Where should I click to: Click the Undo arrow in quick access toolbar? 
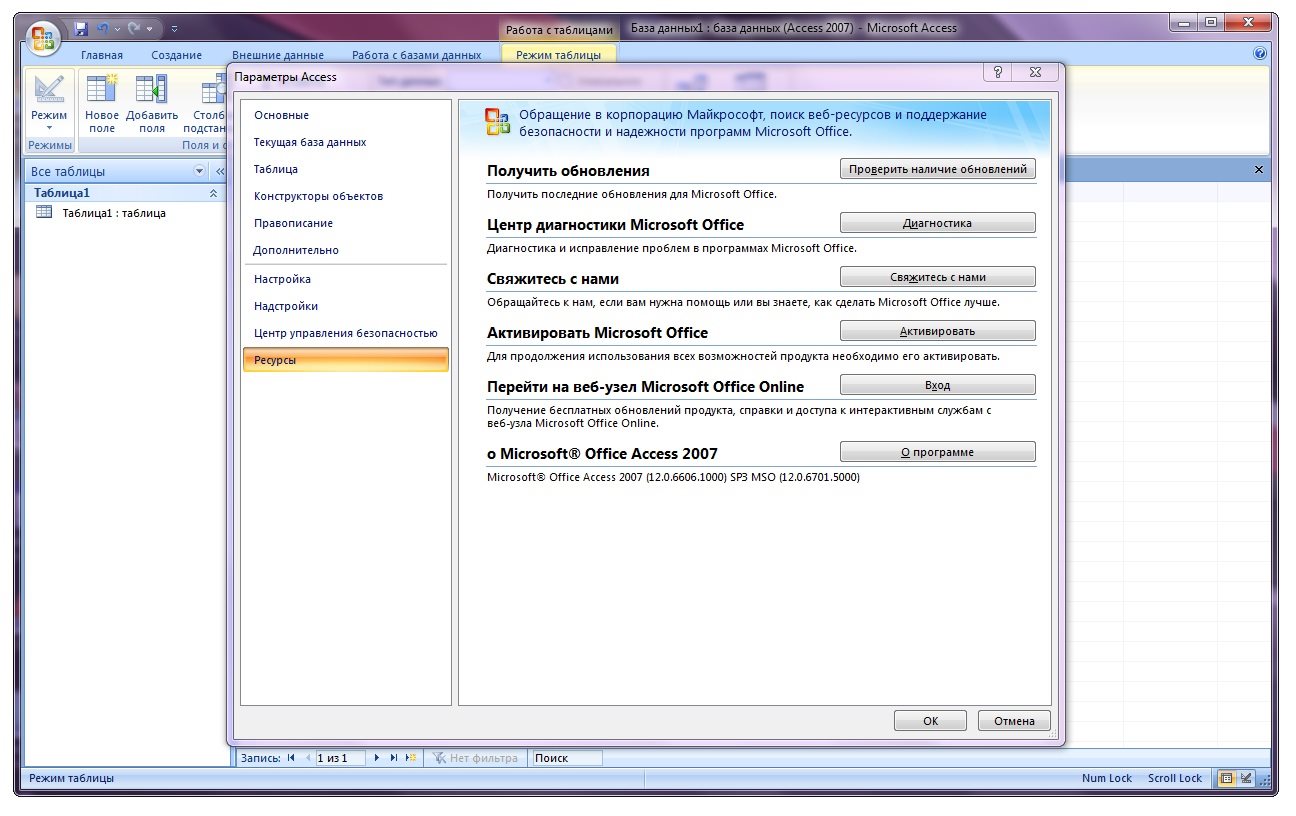pyautogui.click(x=102, y=28)
